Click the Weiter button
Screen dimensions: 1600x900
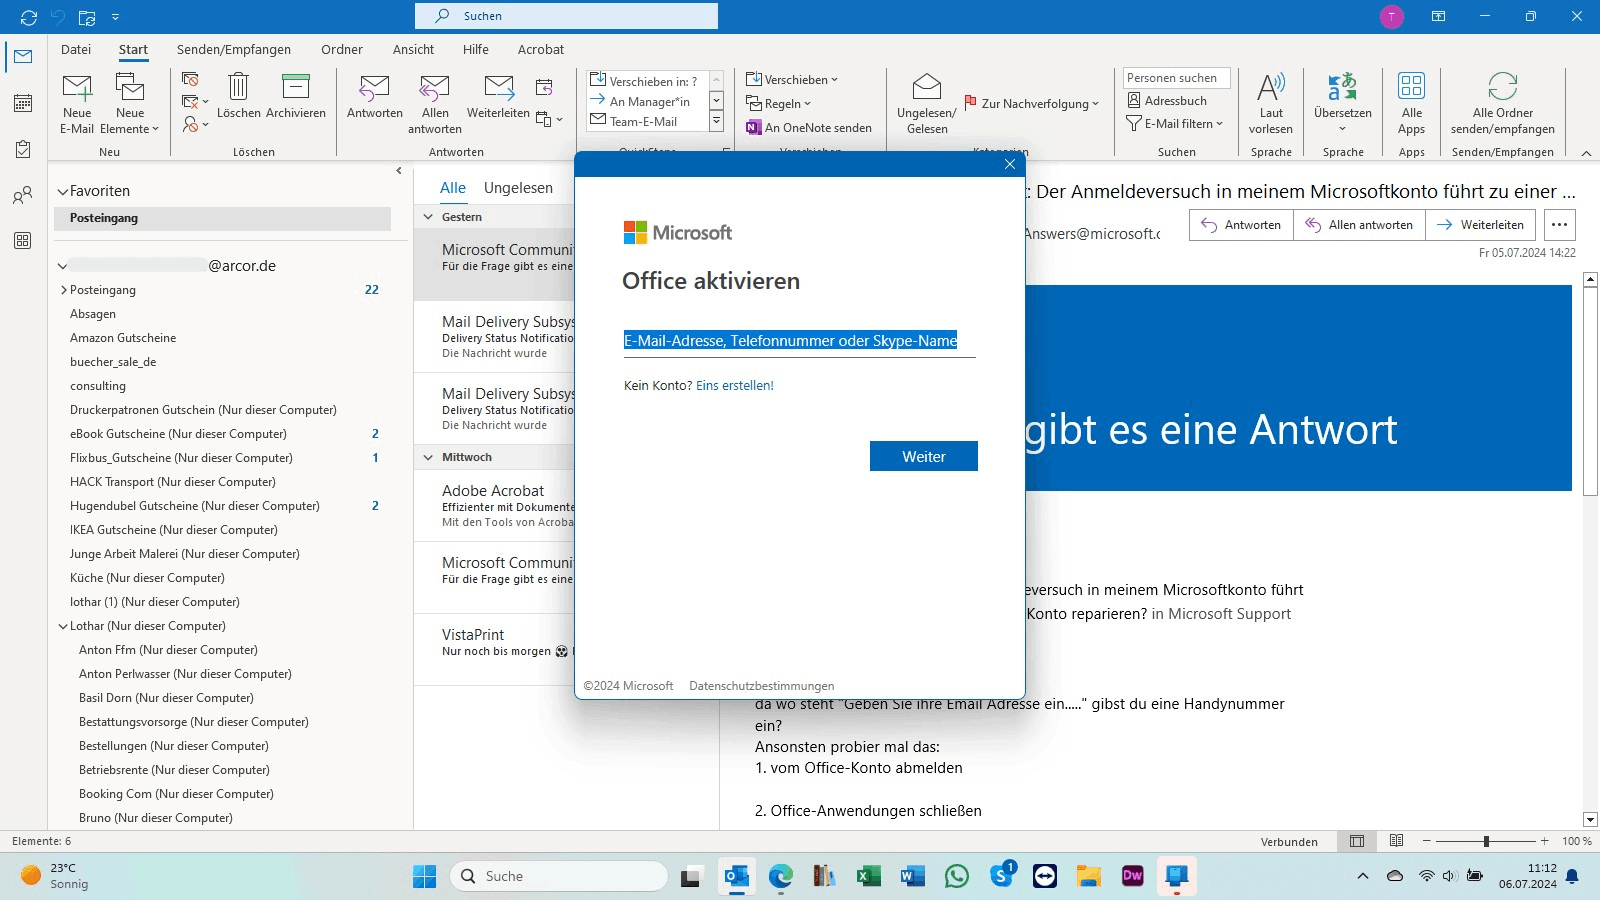924,456
